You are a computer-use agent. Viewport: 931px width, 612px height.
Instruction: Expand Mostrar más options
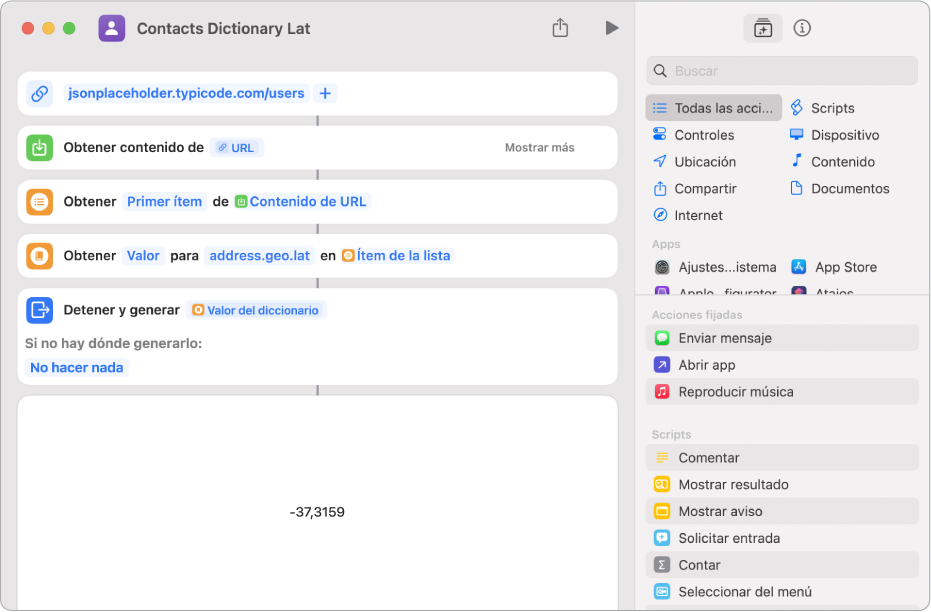pos(539,148)
